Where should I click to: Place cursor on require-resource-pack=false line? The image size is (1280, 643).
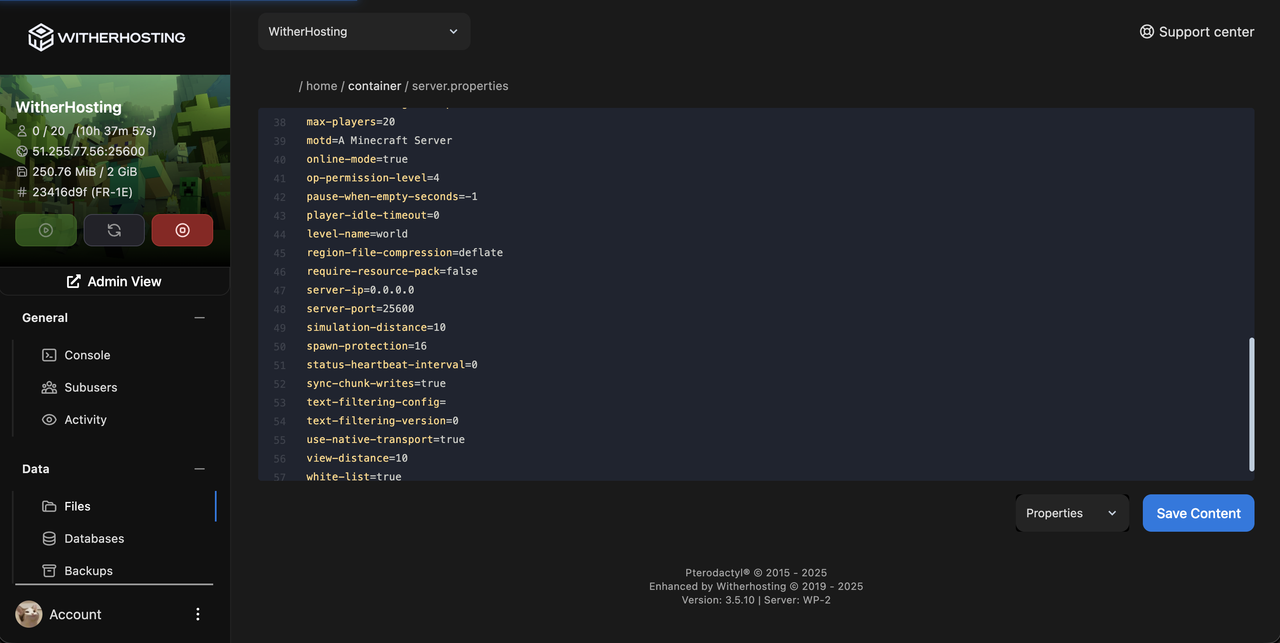click(392, 271)
